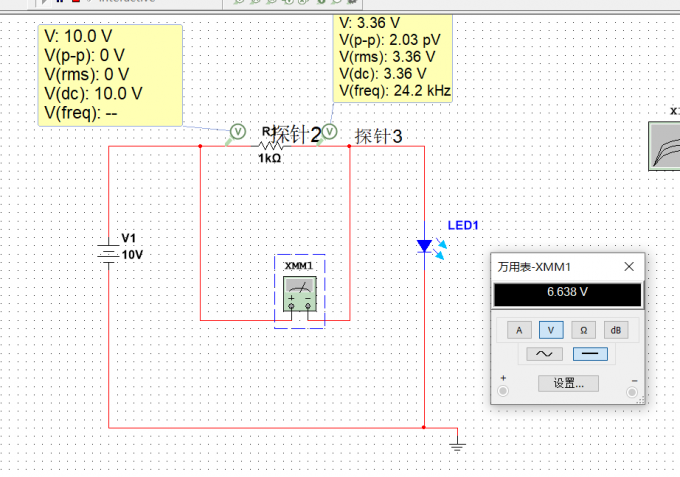This screenshot has width=680, height=477.
Task: Select the blue LED1 diode symbol
Action: coord(425,246)
